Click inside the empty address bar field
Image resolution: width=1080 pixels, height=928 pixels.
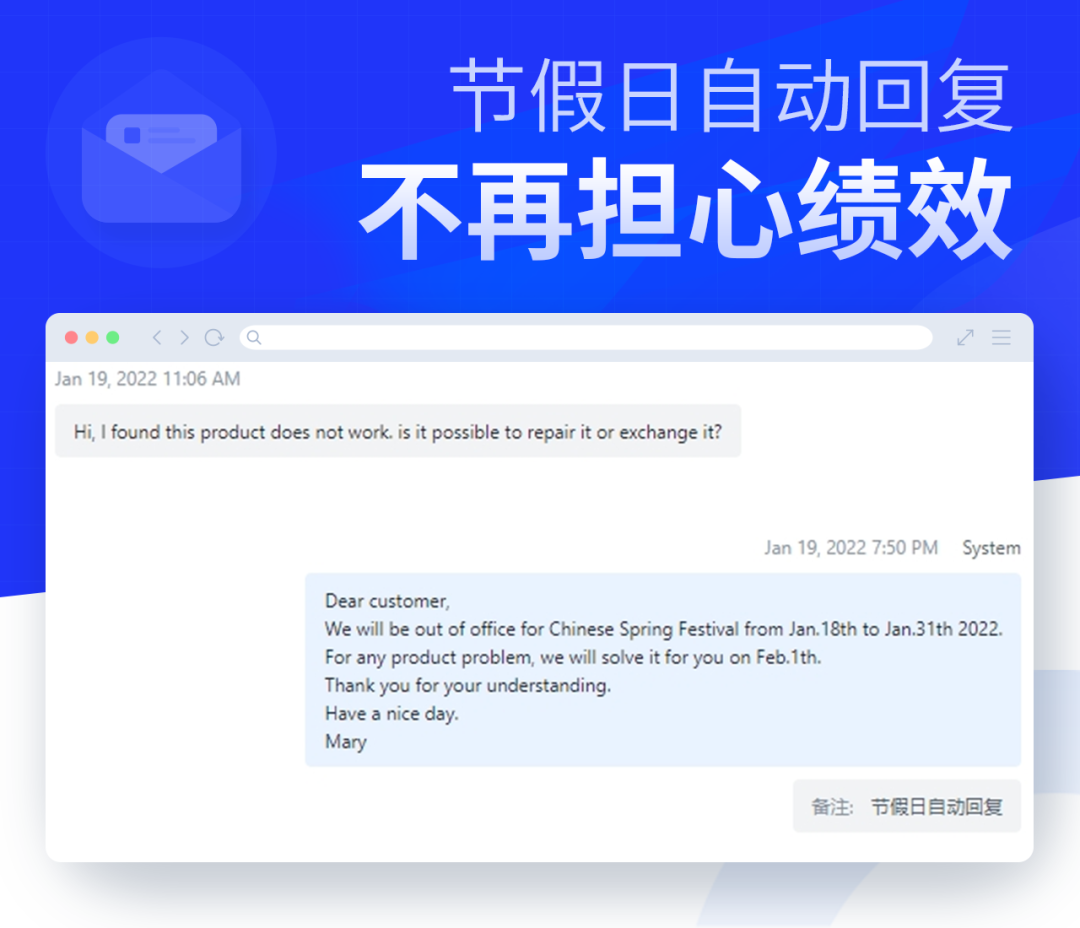pyautogui.click(x=590, y=338)
